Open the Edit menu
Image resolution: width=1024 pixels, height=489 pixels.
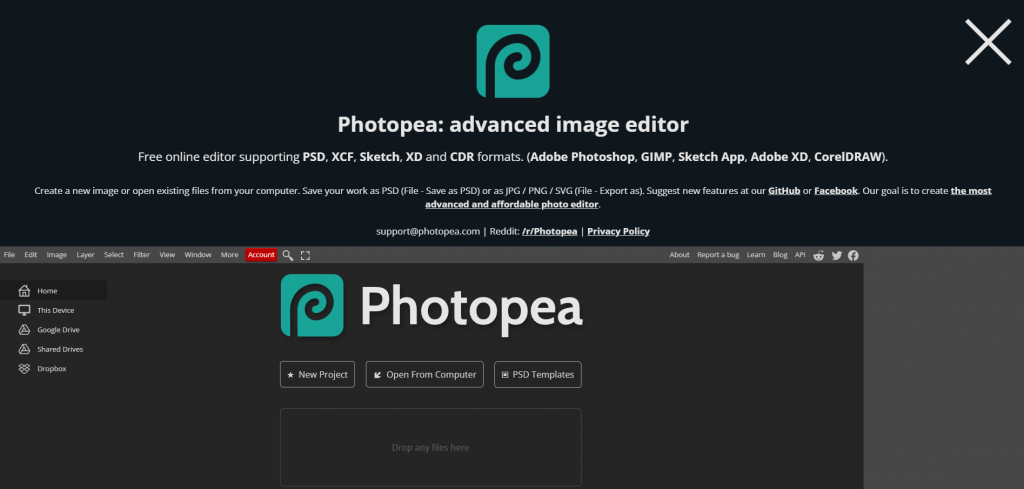31,255
